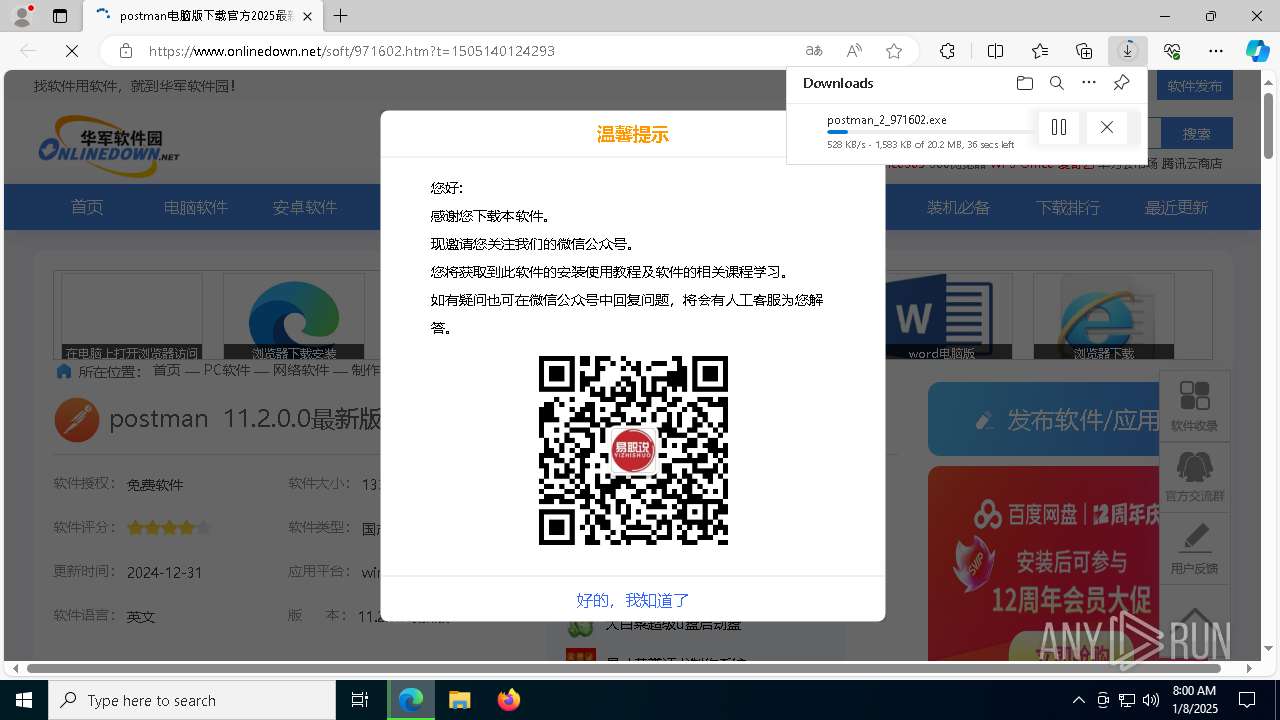Open Copilot sidebar

coord(1257,51)
